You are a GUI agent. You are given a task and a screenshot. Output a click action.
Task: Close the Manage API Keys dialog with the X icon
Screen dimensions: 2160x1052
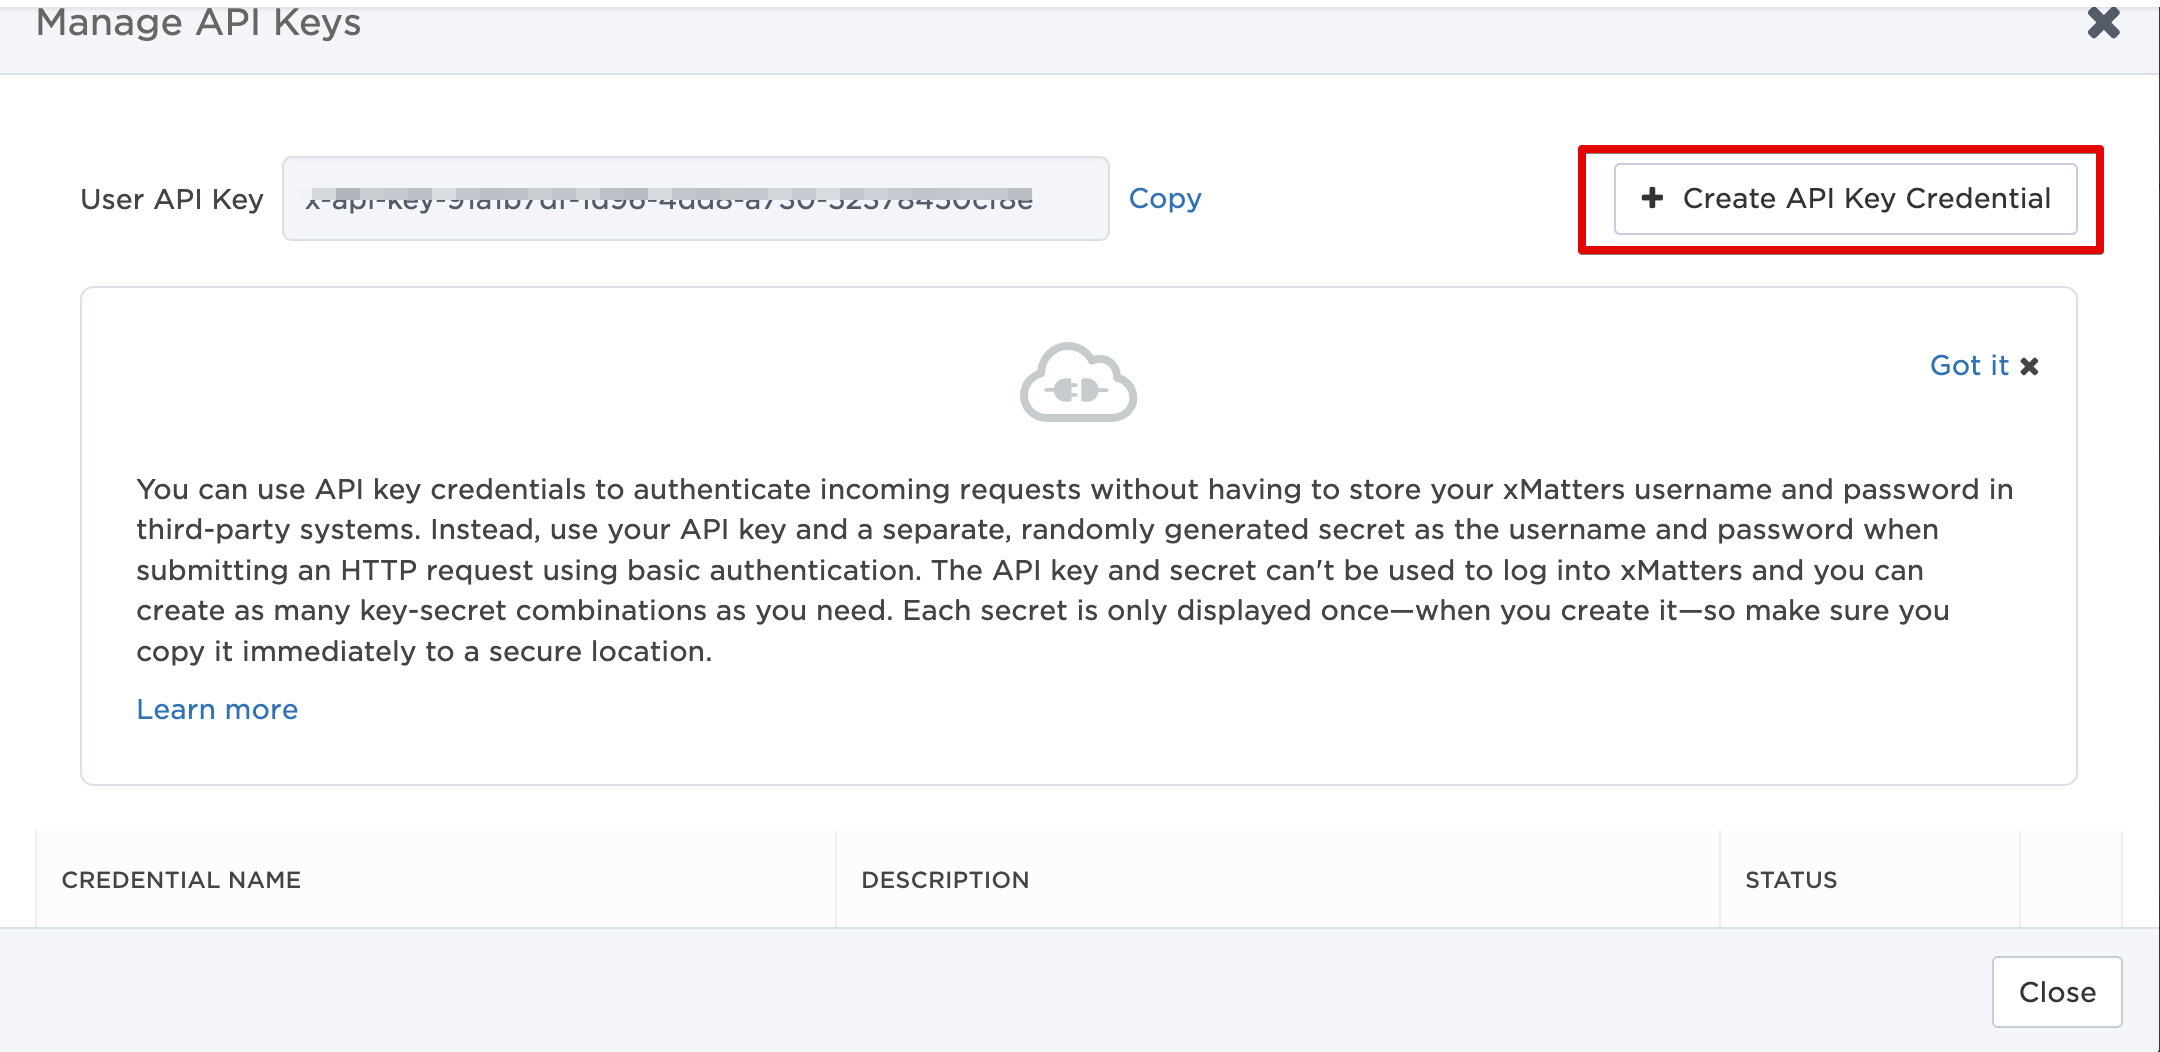pos(2103,22)
